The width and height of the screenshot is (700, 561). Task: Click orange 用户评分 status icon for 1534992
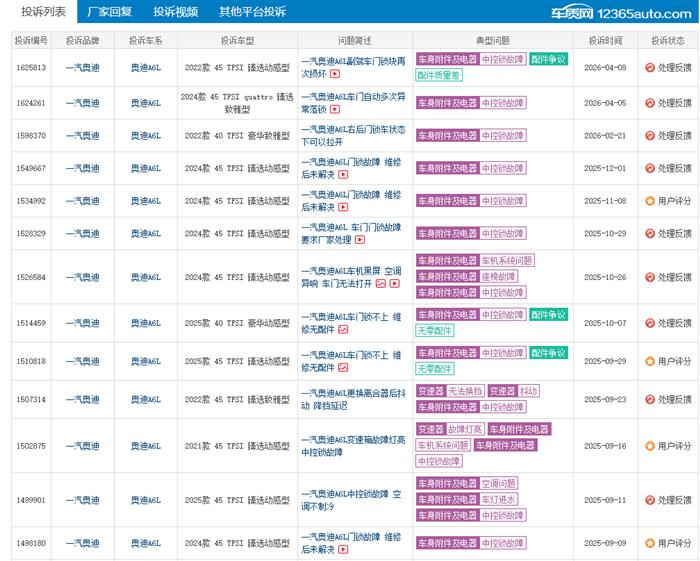(650, 201)
